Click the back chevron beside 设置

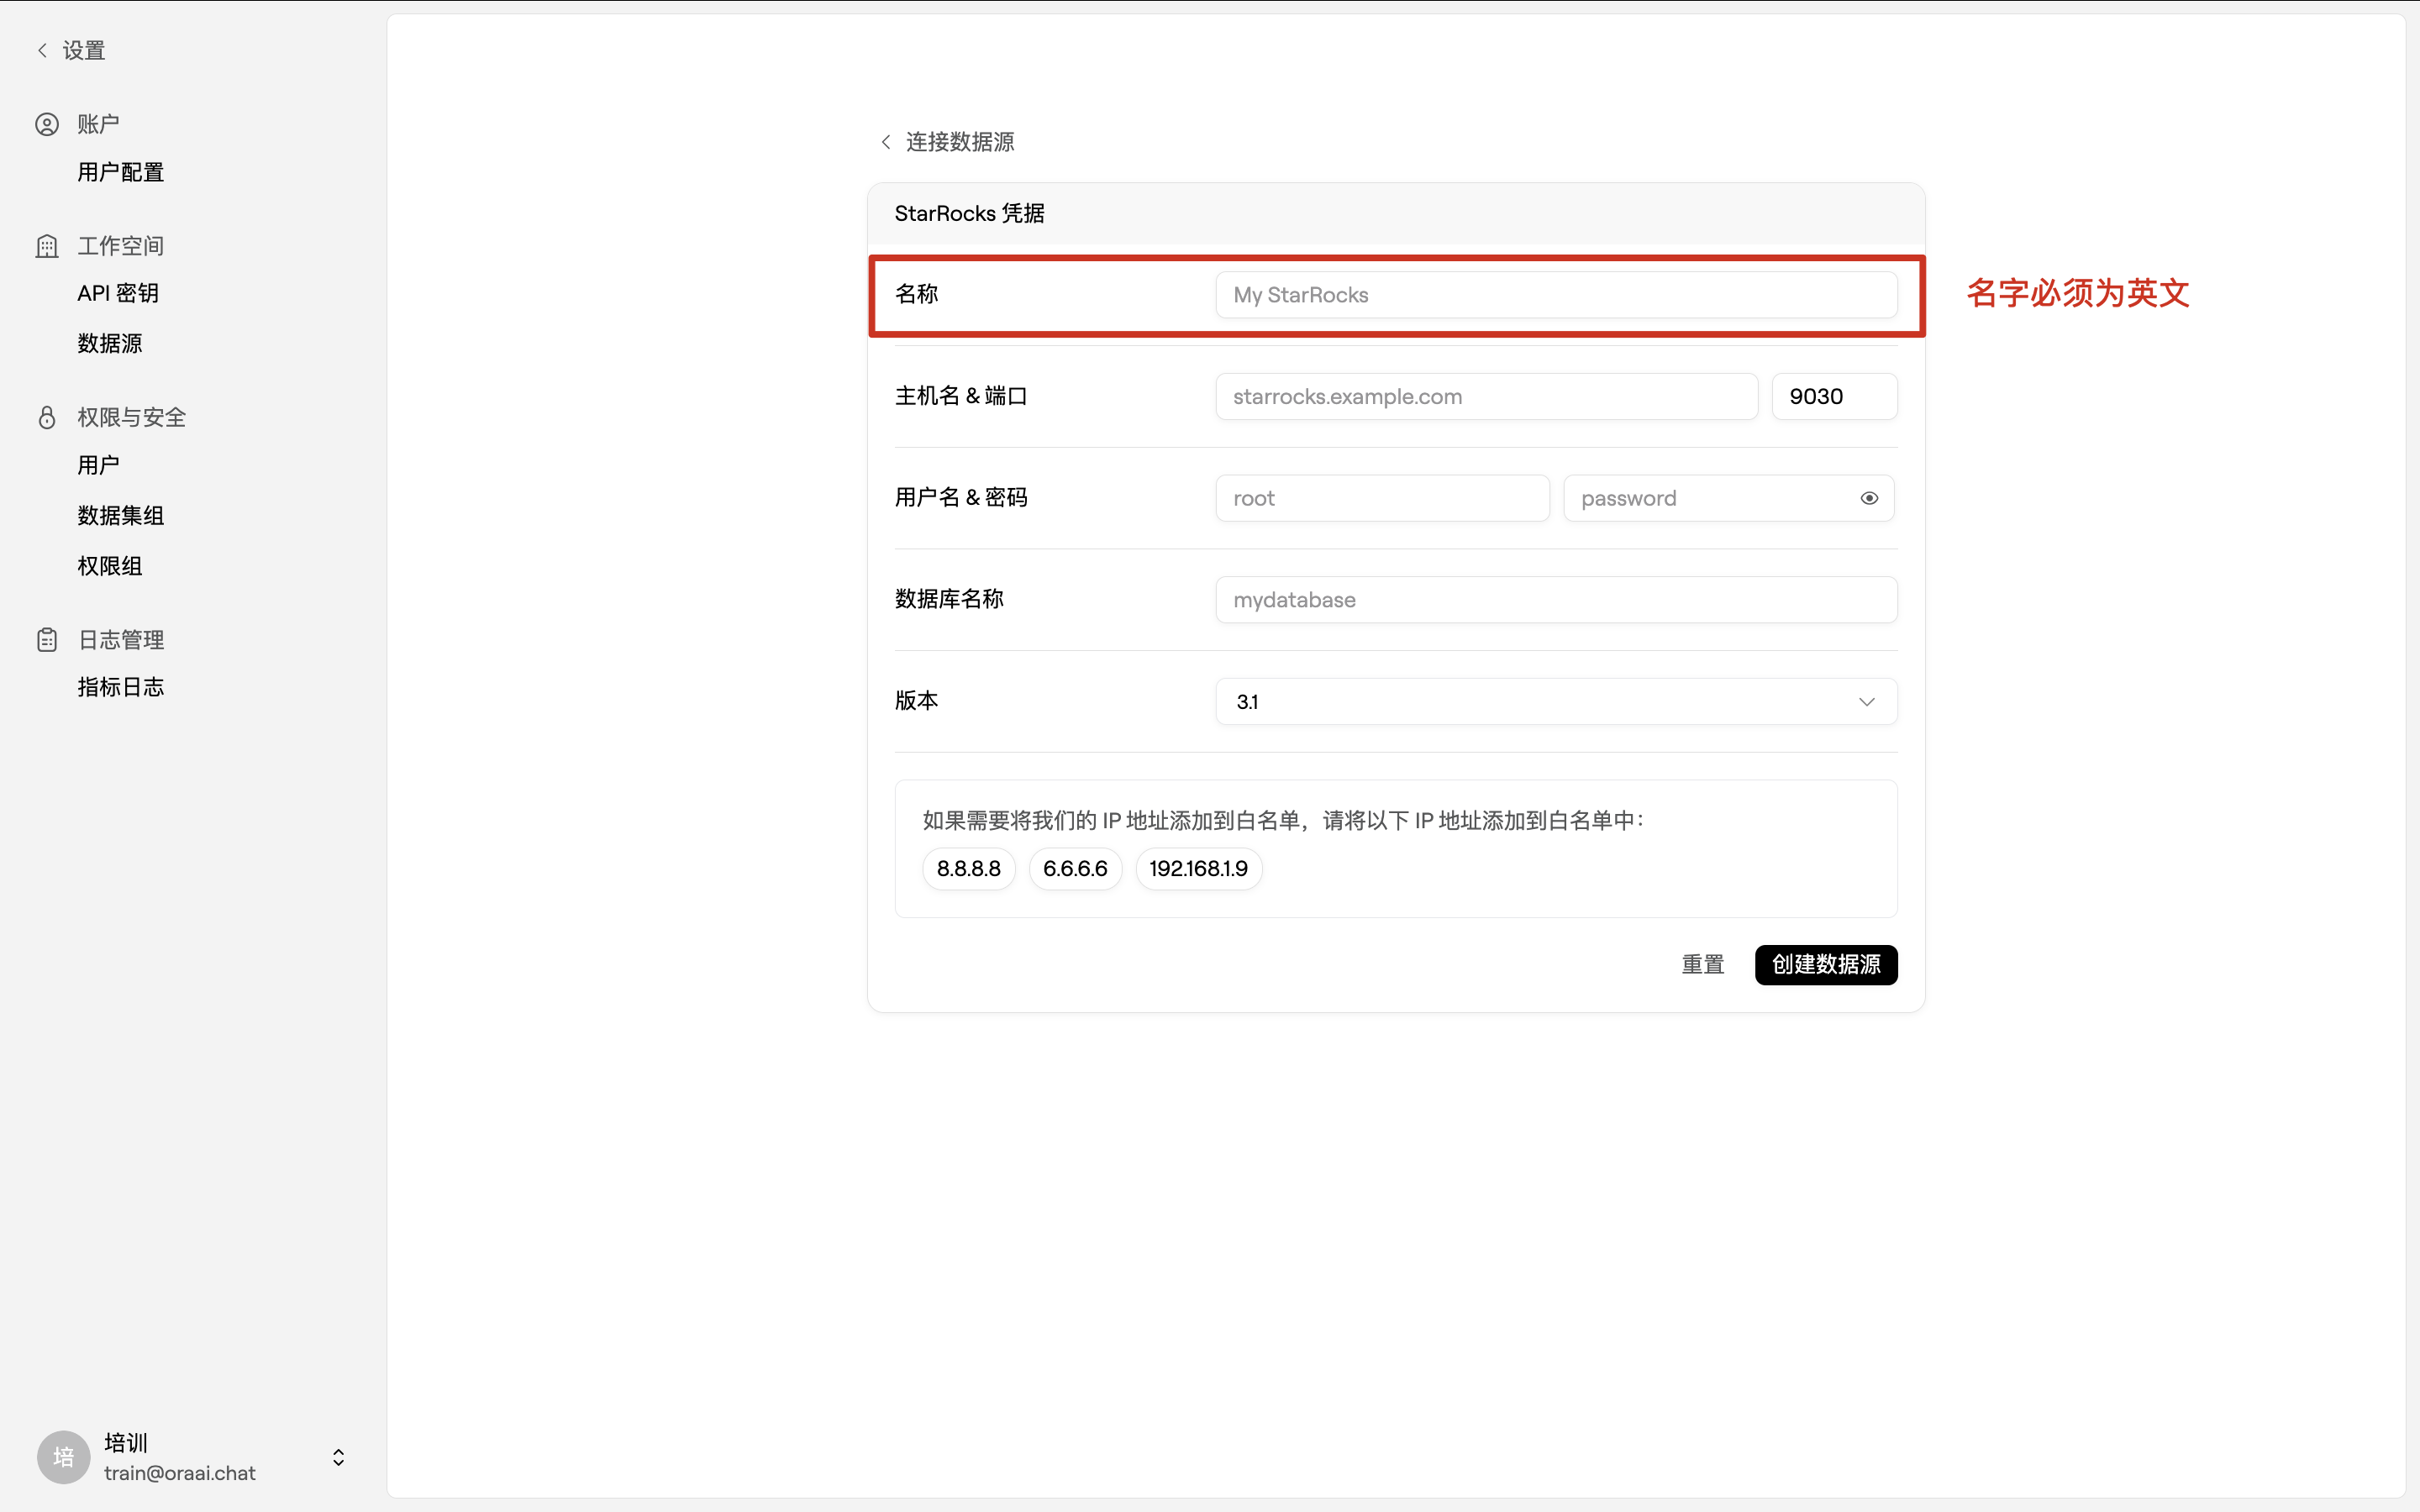click(42, 49)
